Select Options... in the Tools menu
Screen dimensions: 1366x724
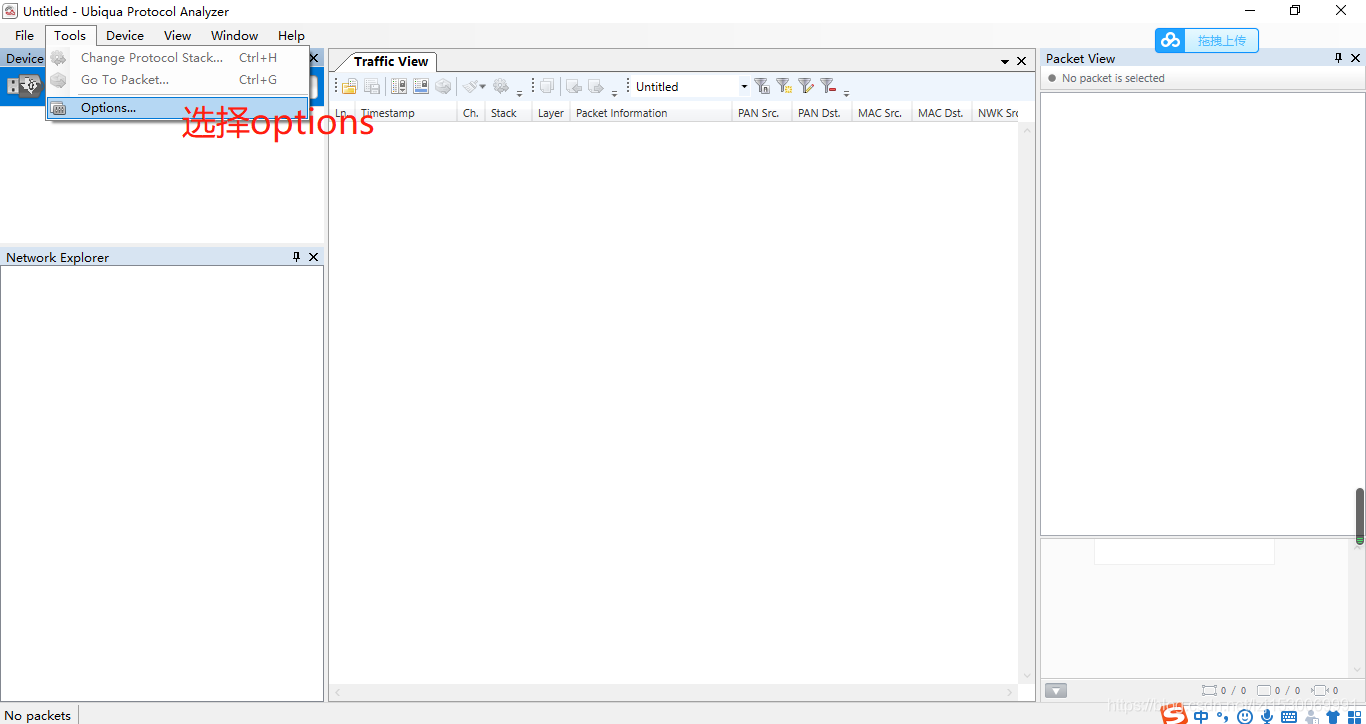178,108
